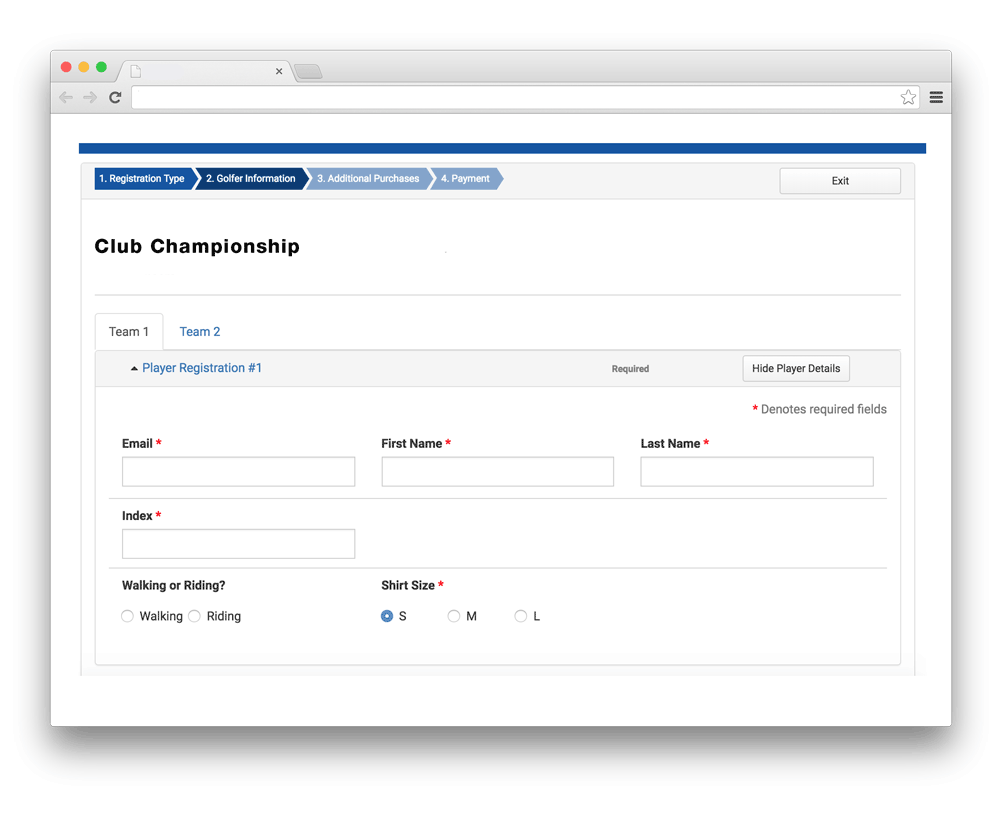
Task: Select the Team 1 tab
Action: point(129,332)
